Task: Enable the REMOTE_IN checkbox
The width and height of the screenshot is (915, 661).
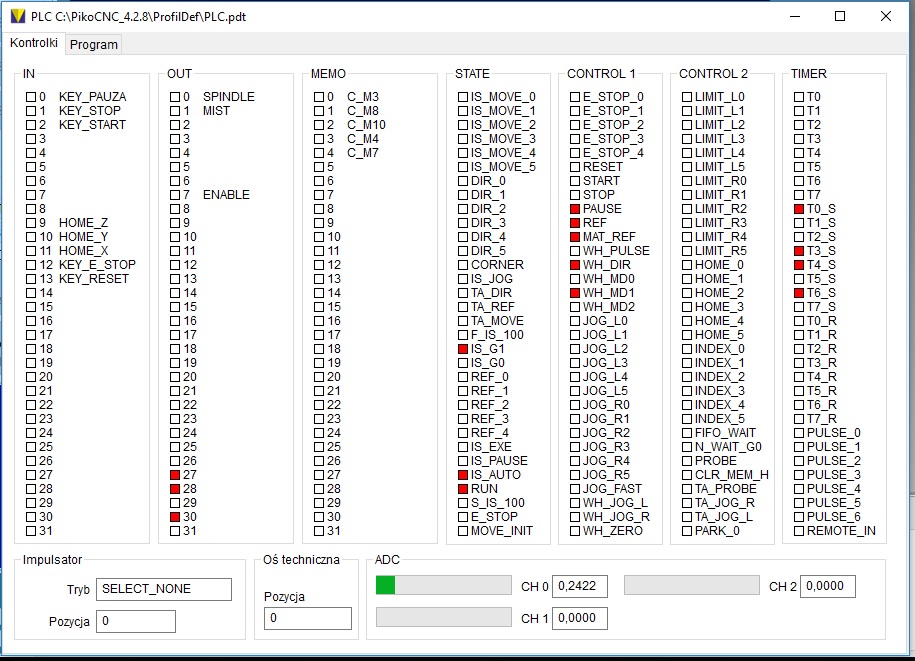Action: (799, 531)
